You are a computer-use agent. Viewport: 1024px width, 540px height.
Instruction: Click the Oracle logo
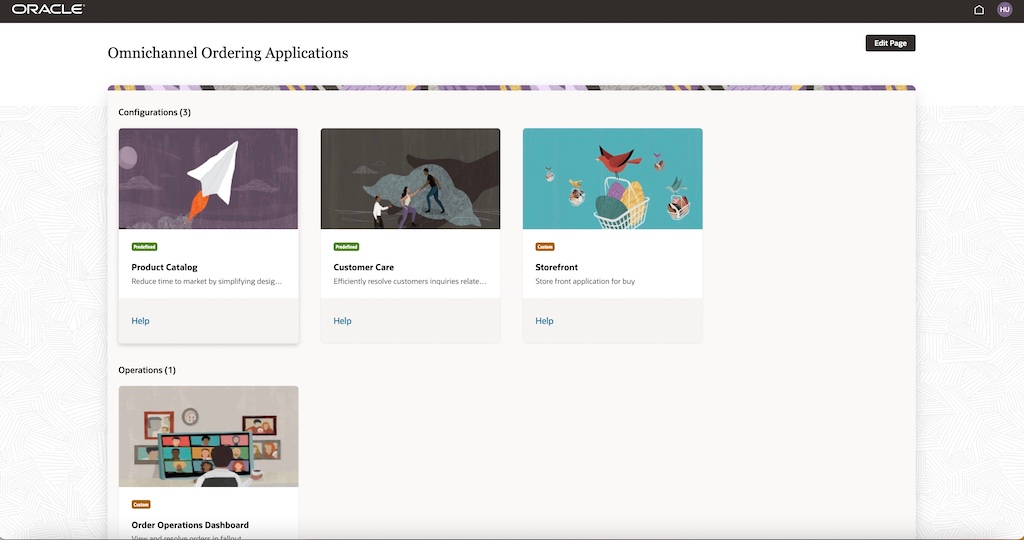48,9
